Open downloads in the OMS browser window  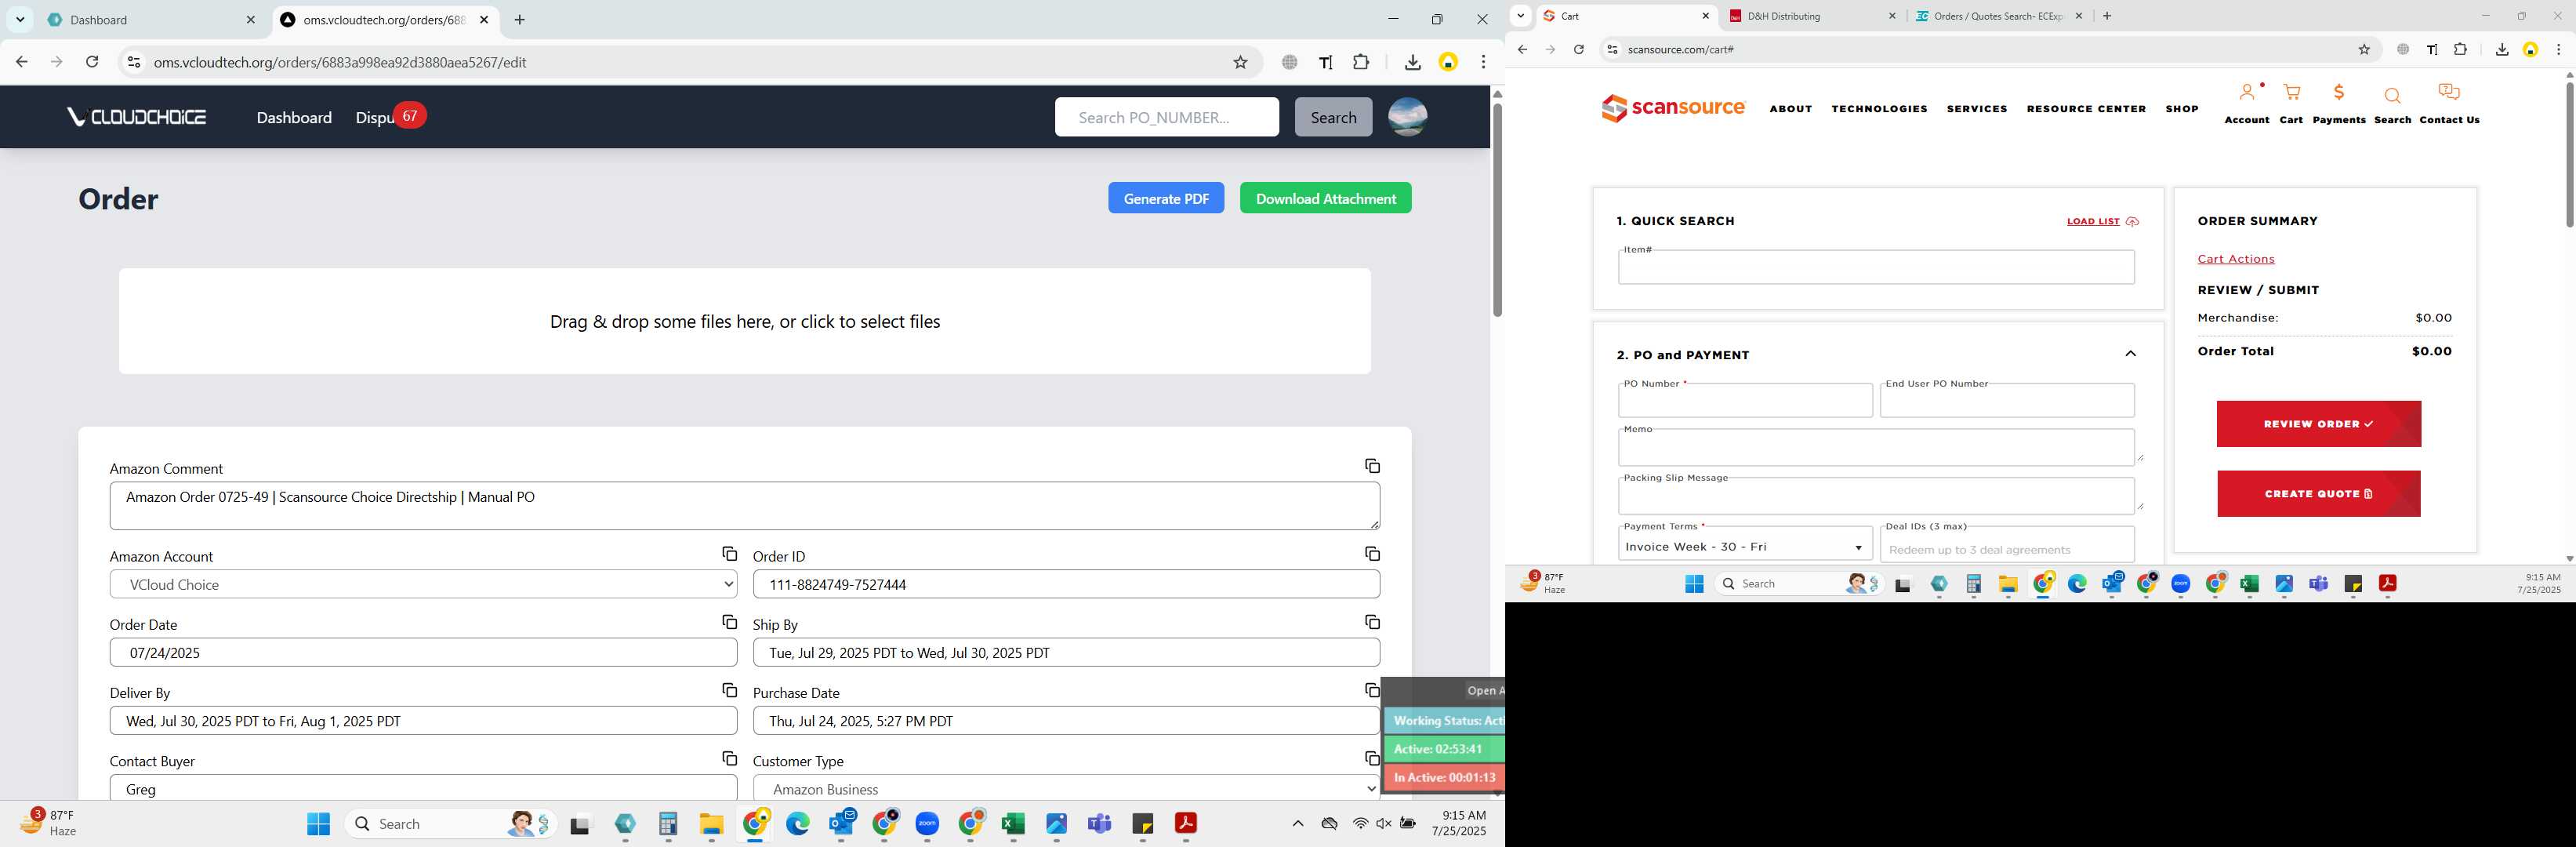1412,62
